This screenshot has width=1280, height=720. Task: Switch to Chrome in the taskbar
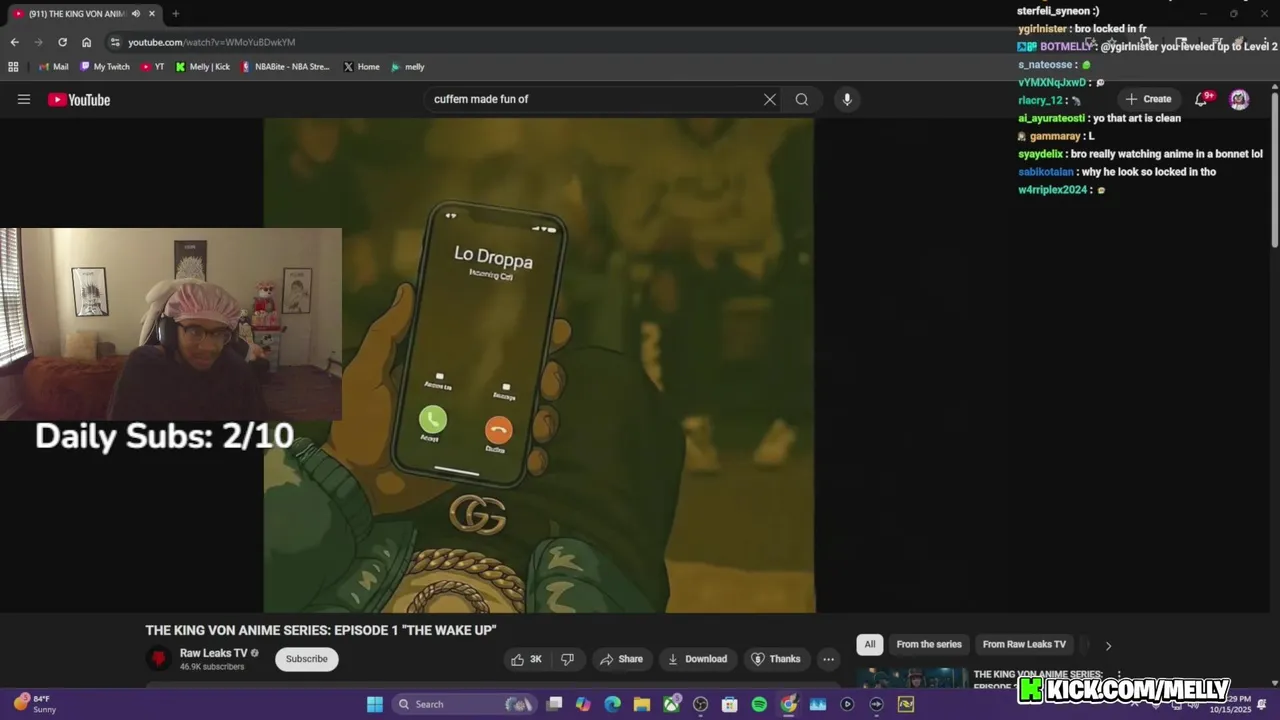click(x=789, y=704)
